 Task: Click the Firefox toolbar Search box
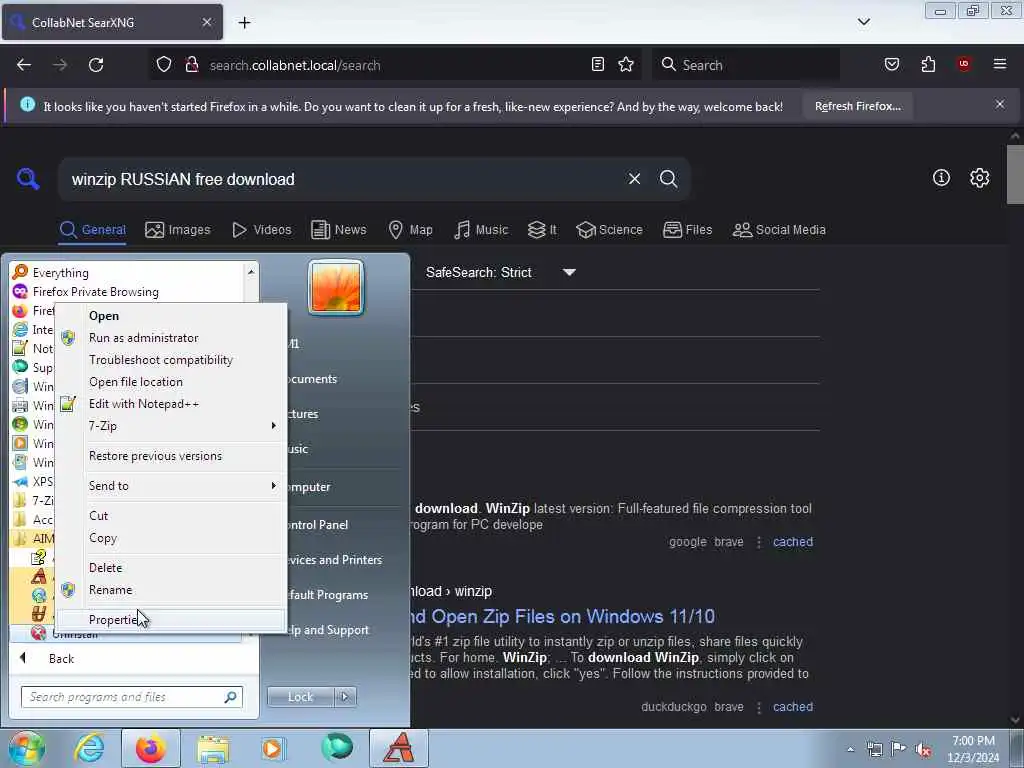(x=746, y=65)
